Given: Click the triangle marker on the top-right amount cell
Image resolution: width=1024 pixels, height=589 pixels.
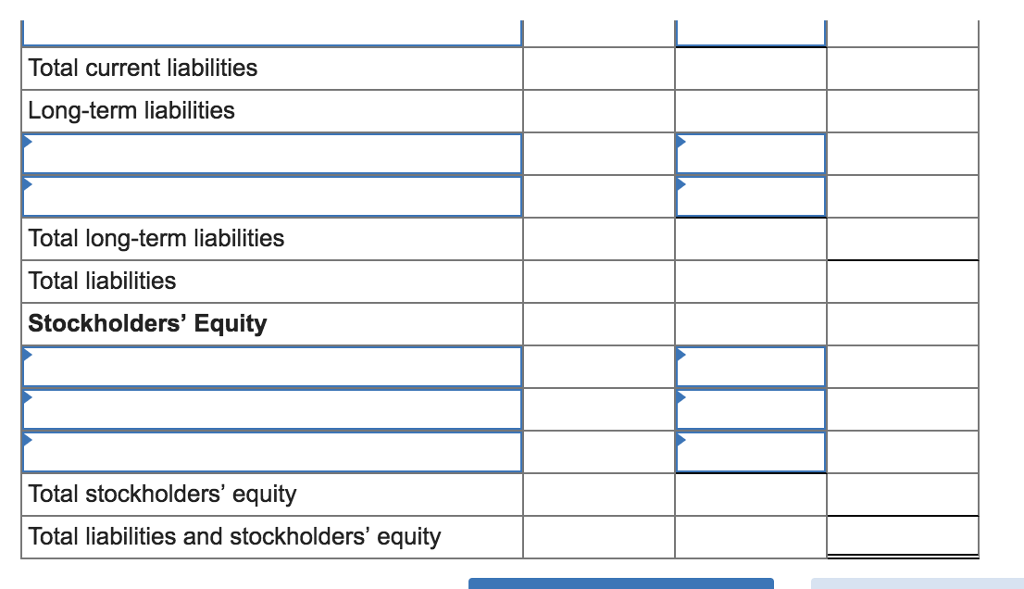Looking at the screenshot, I should pos(681,27).
